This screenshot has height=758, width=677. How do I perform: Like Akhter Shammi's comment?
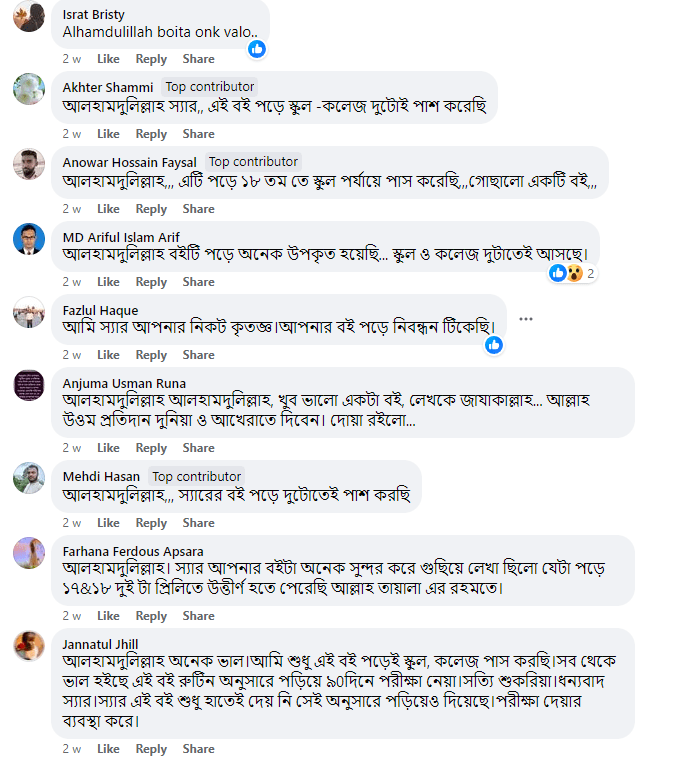[x=108, y=134]
